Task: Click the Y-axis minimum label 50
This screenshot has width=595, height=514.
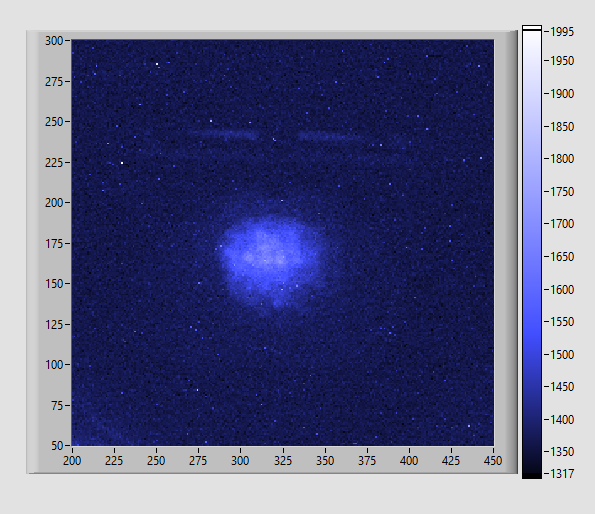Action: (x=57, y=446)
